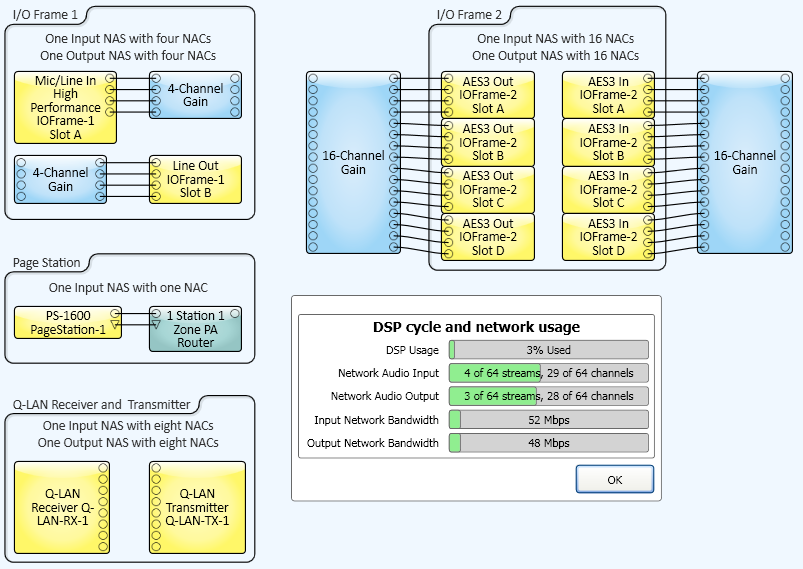
Task: Click 'One Input NAS with eight NACs' text
Action: [x=128, y=426]
